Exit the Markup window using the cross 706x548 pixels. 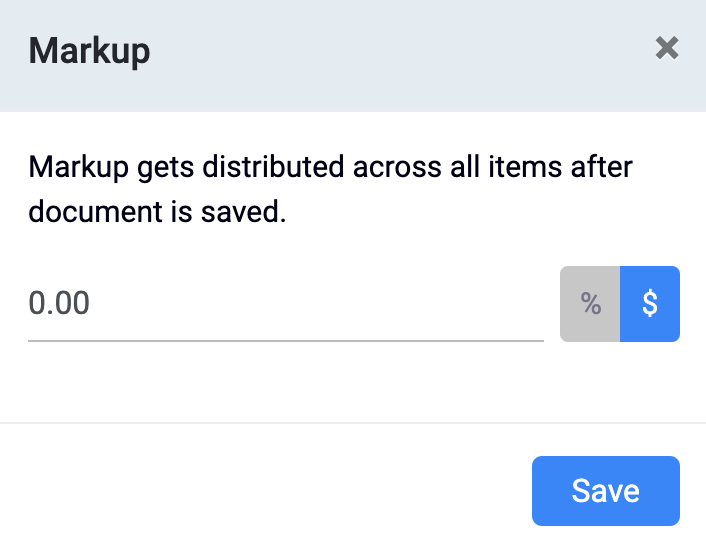pos(666,48)
